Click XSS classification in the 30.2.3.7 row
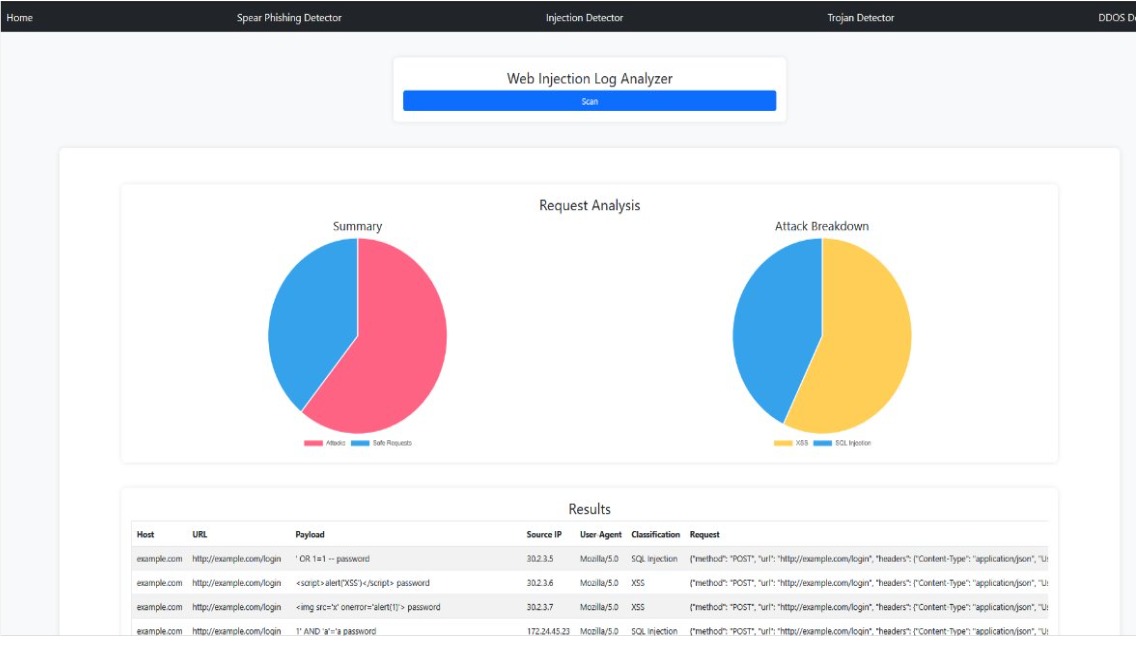This screenshot has width=1136, height=650. tap(638, 607)
